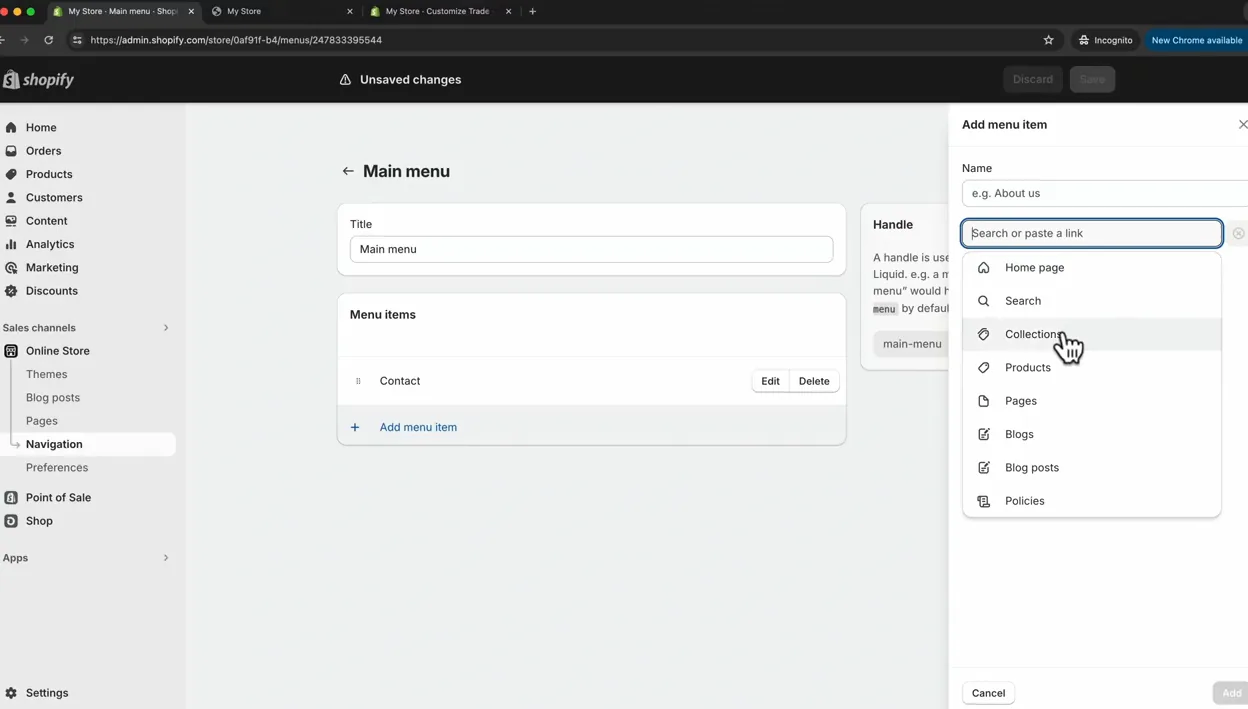Switch to My Store Customize Trade tab
Screen dimensions: 1248x709
click(438, 11)
